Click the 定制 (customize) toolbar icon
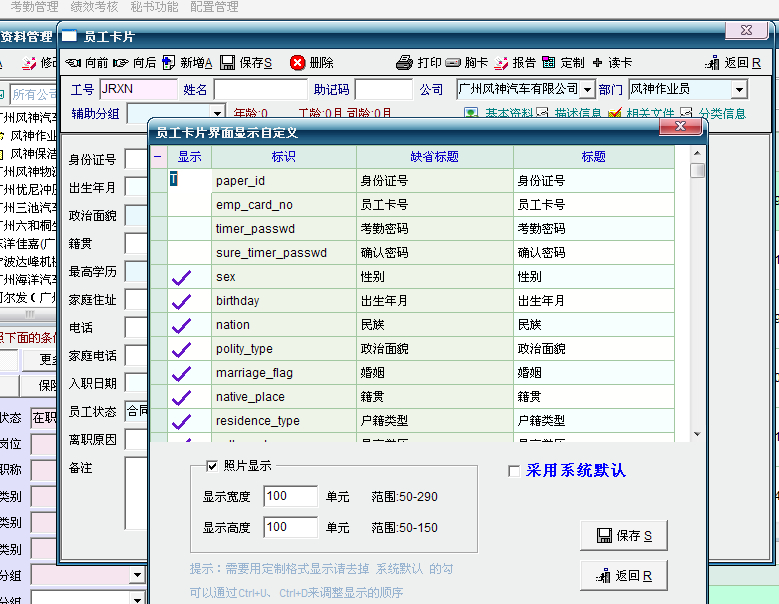This screenshot has width=779, height=604. click(549, 63)
